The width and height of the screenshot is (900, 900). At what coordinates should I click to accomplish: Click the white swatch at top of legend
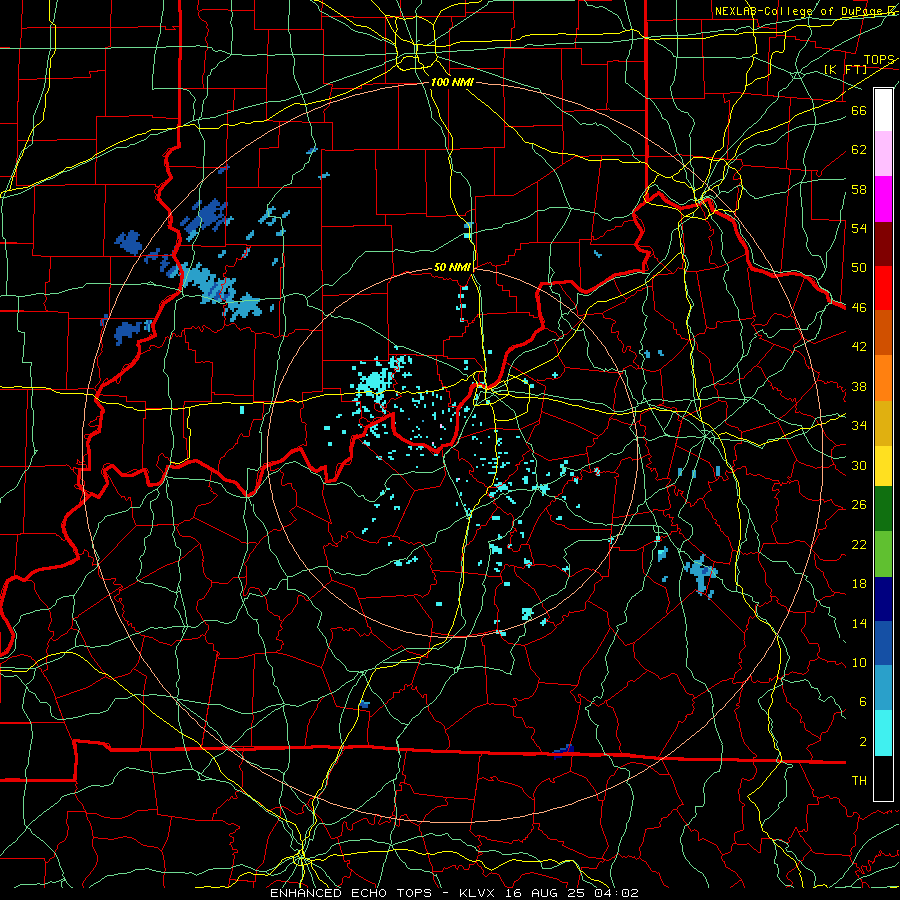pyautogui.click(x=883, y=110)
